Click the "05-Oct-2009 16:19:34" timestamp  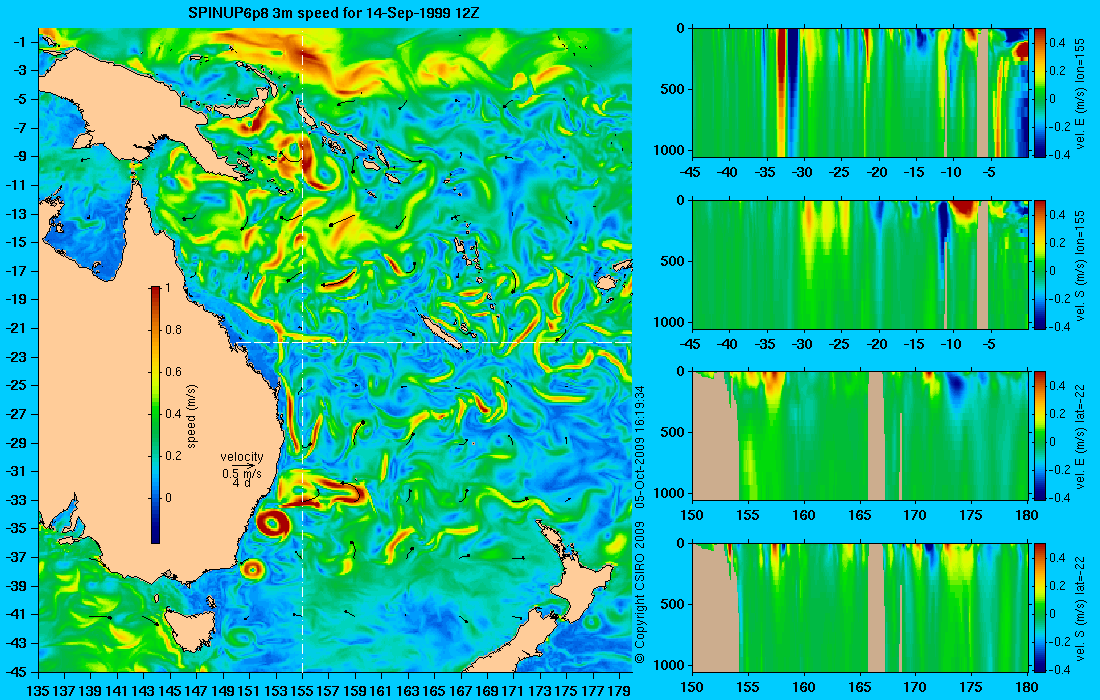(640, 445)
